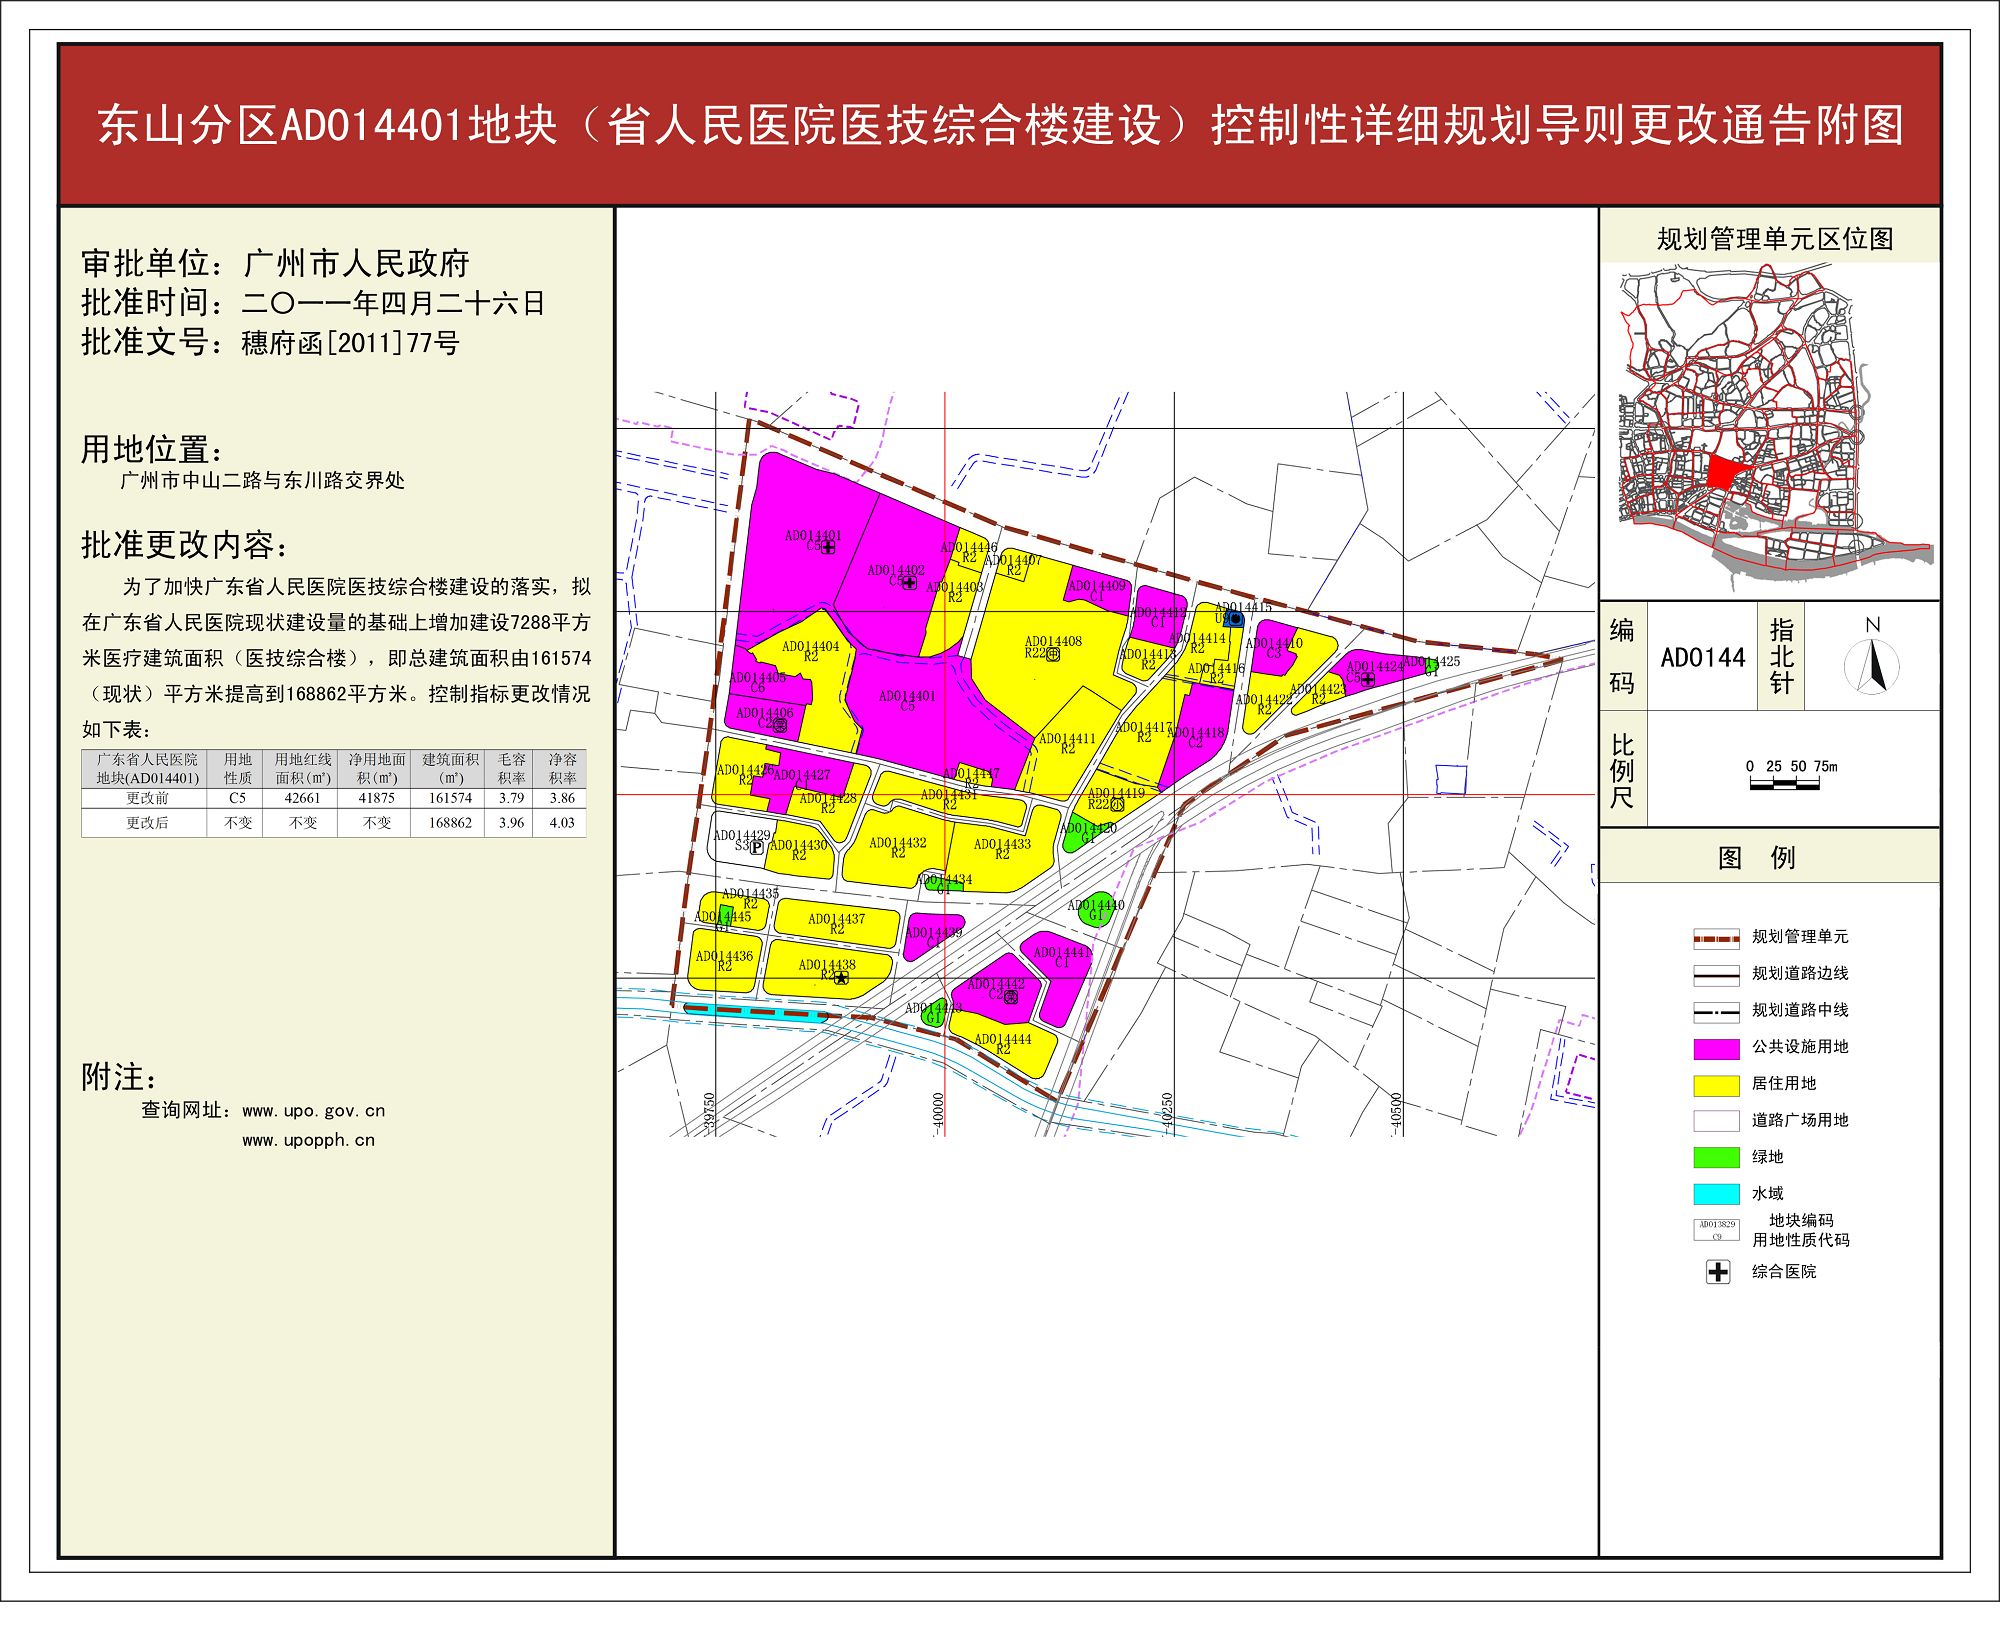The width and height of the screenshot is (2000, 1630).
Task: Click hospital cross icon on parcel AD014402
Action: click(909, 582)
